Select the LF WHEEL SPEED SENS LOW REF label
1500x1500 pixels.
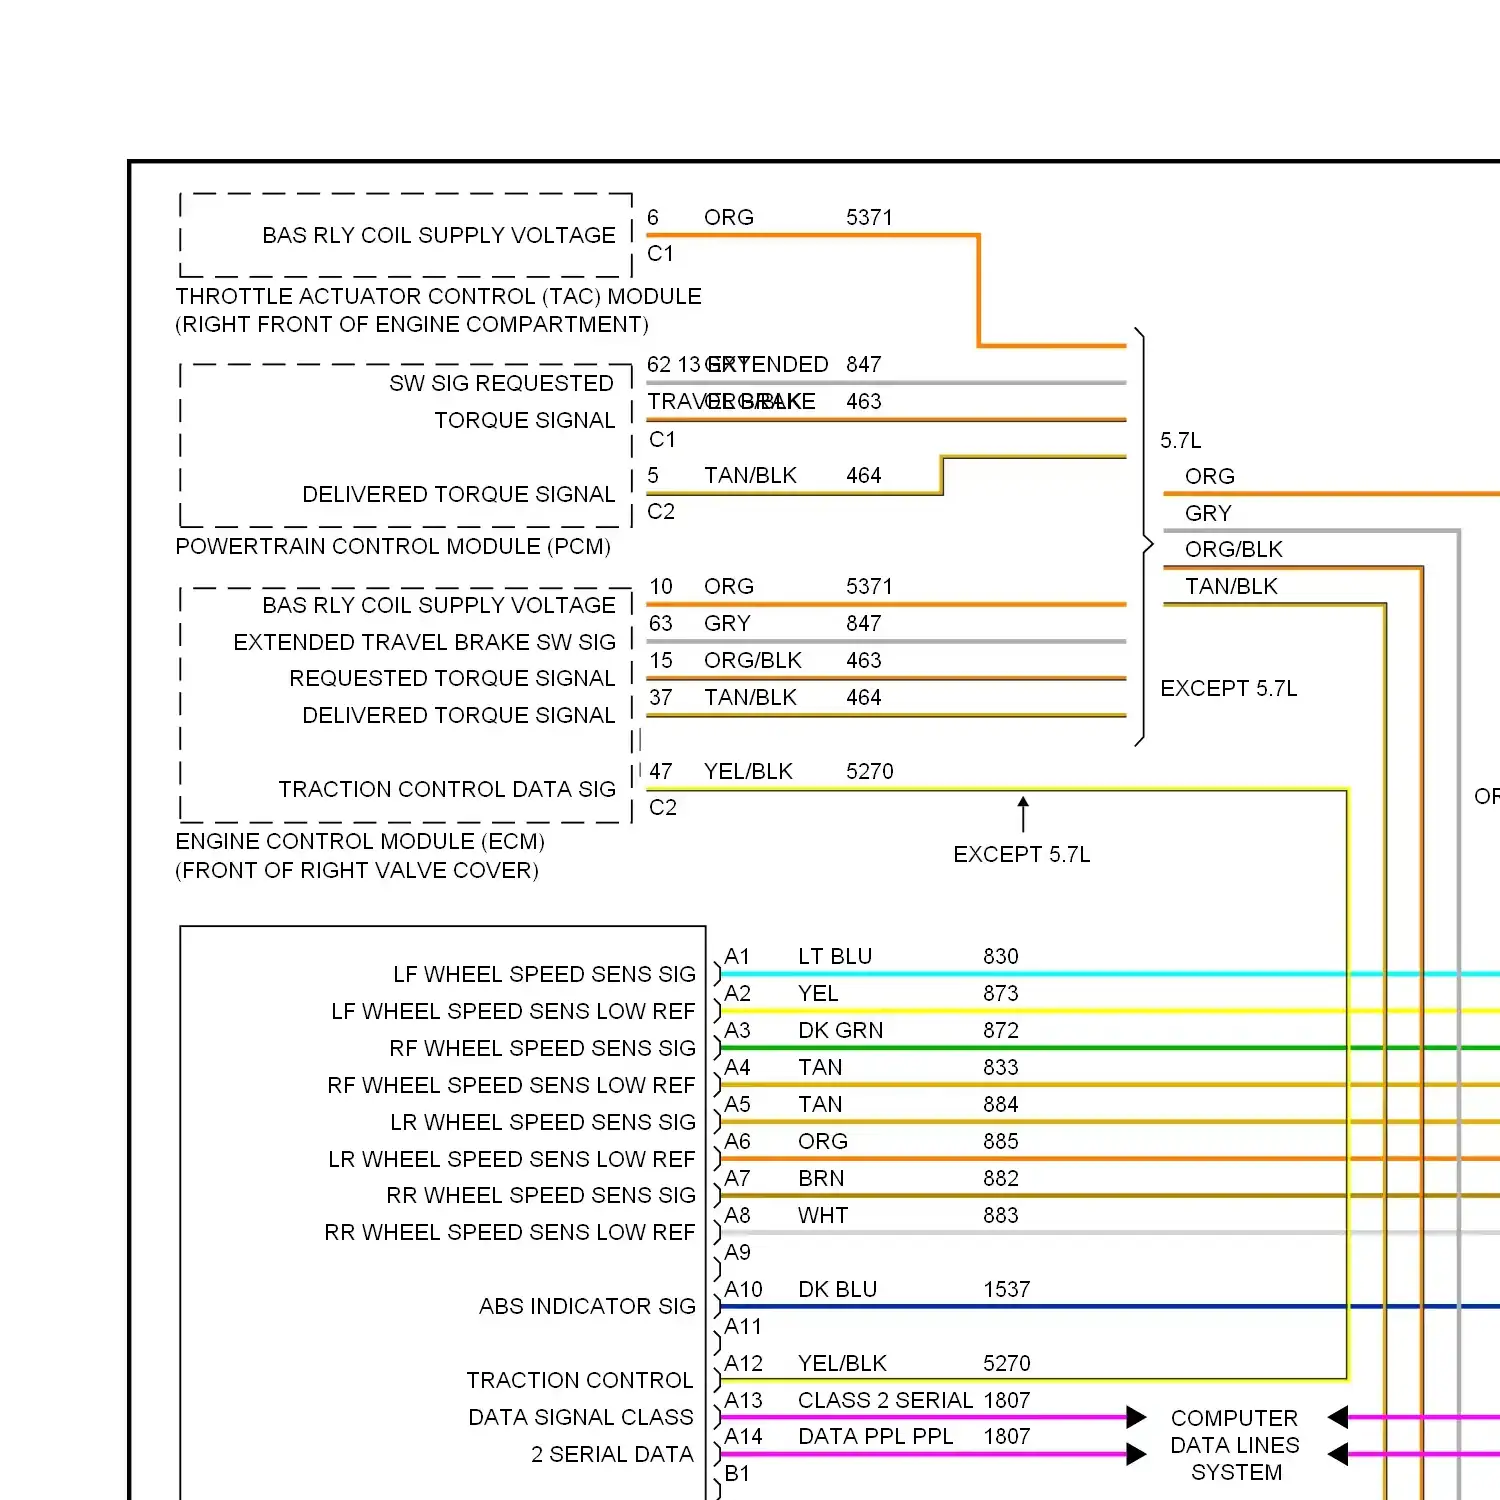[513, 1011]
